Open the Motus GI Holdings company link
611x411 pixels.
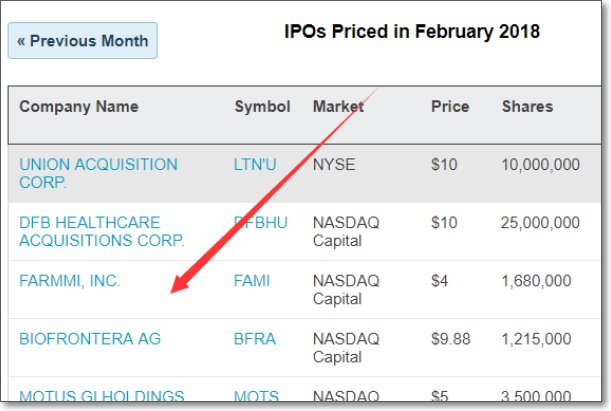102,398
